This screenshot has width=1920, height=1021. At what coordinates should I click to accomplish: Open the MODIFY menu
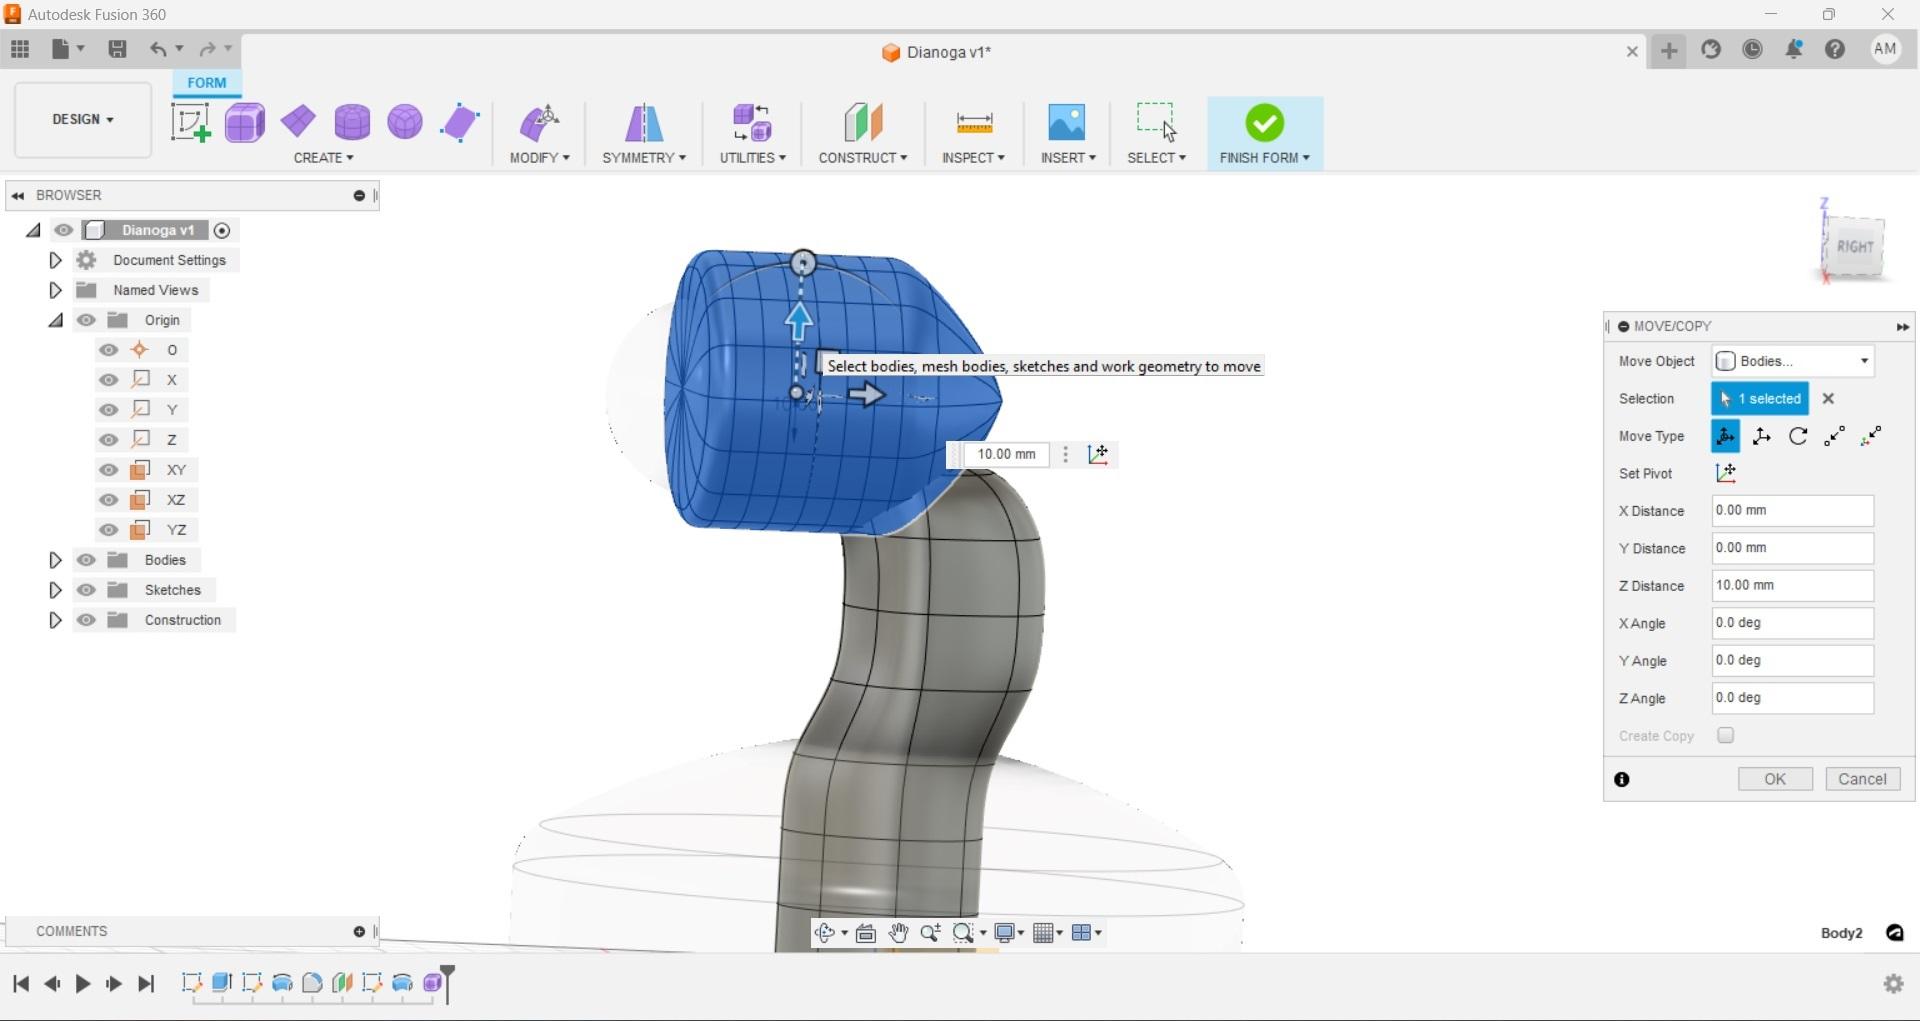540,158
